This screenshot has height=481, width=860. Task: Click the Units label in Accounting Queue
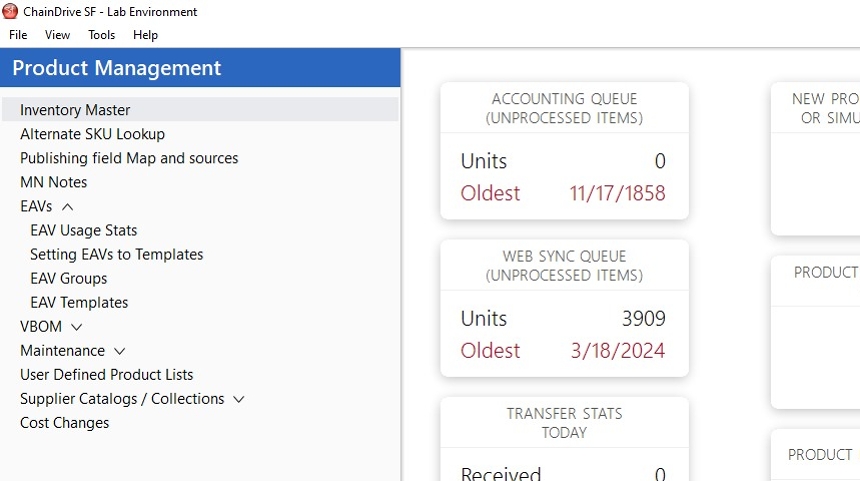[x=484, y=161]
